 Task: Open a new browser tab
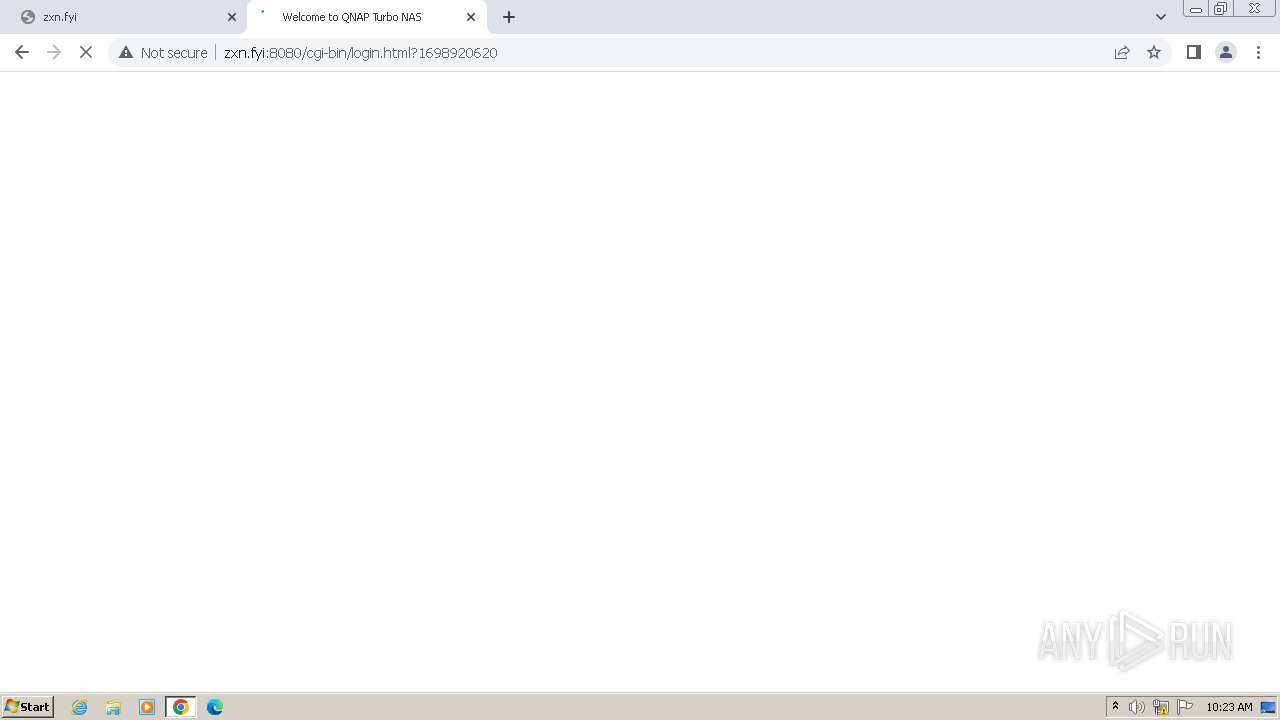[509, 17]
